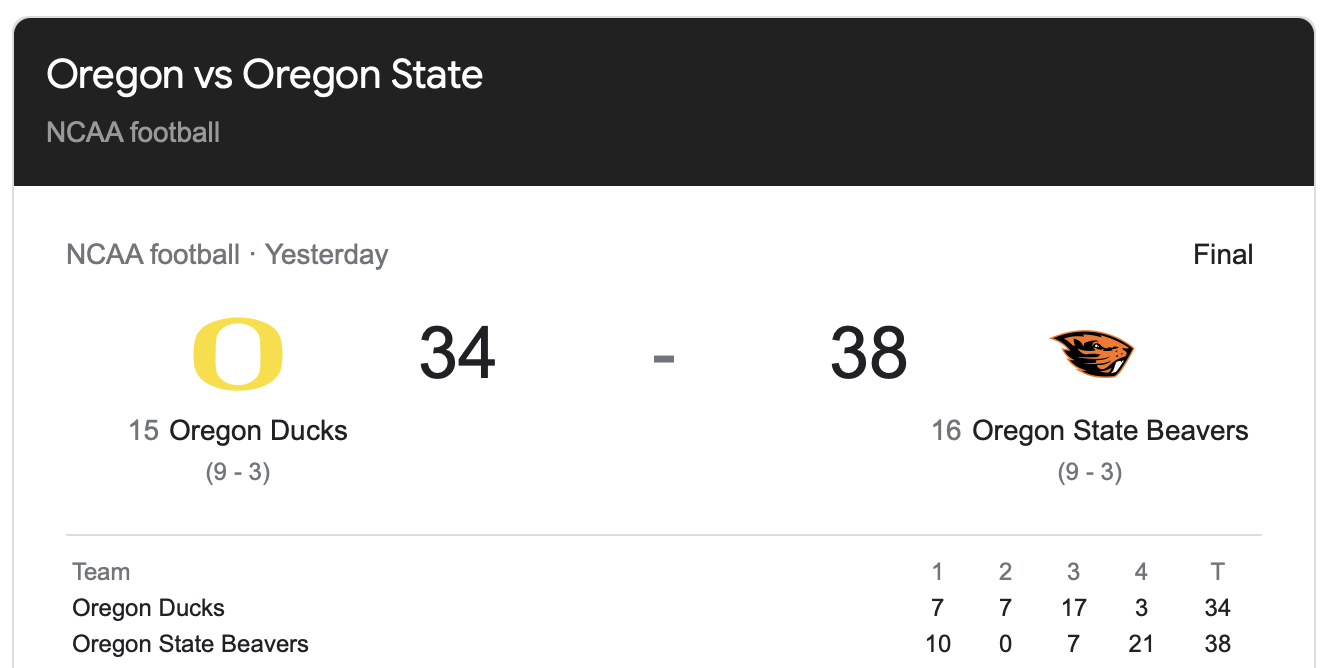Click the T total column header
The image size is (1326, 668).
pos(1217,572)
